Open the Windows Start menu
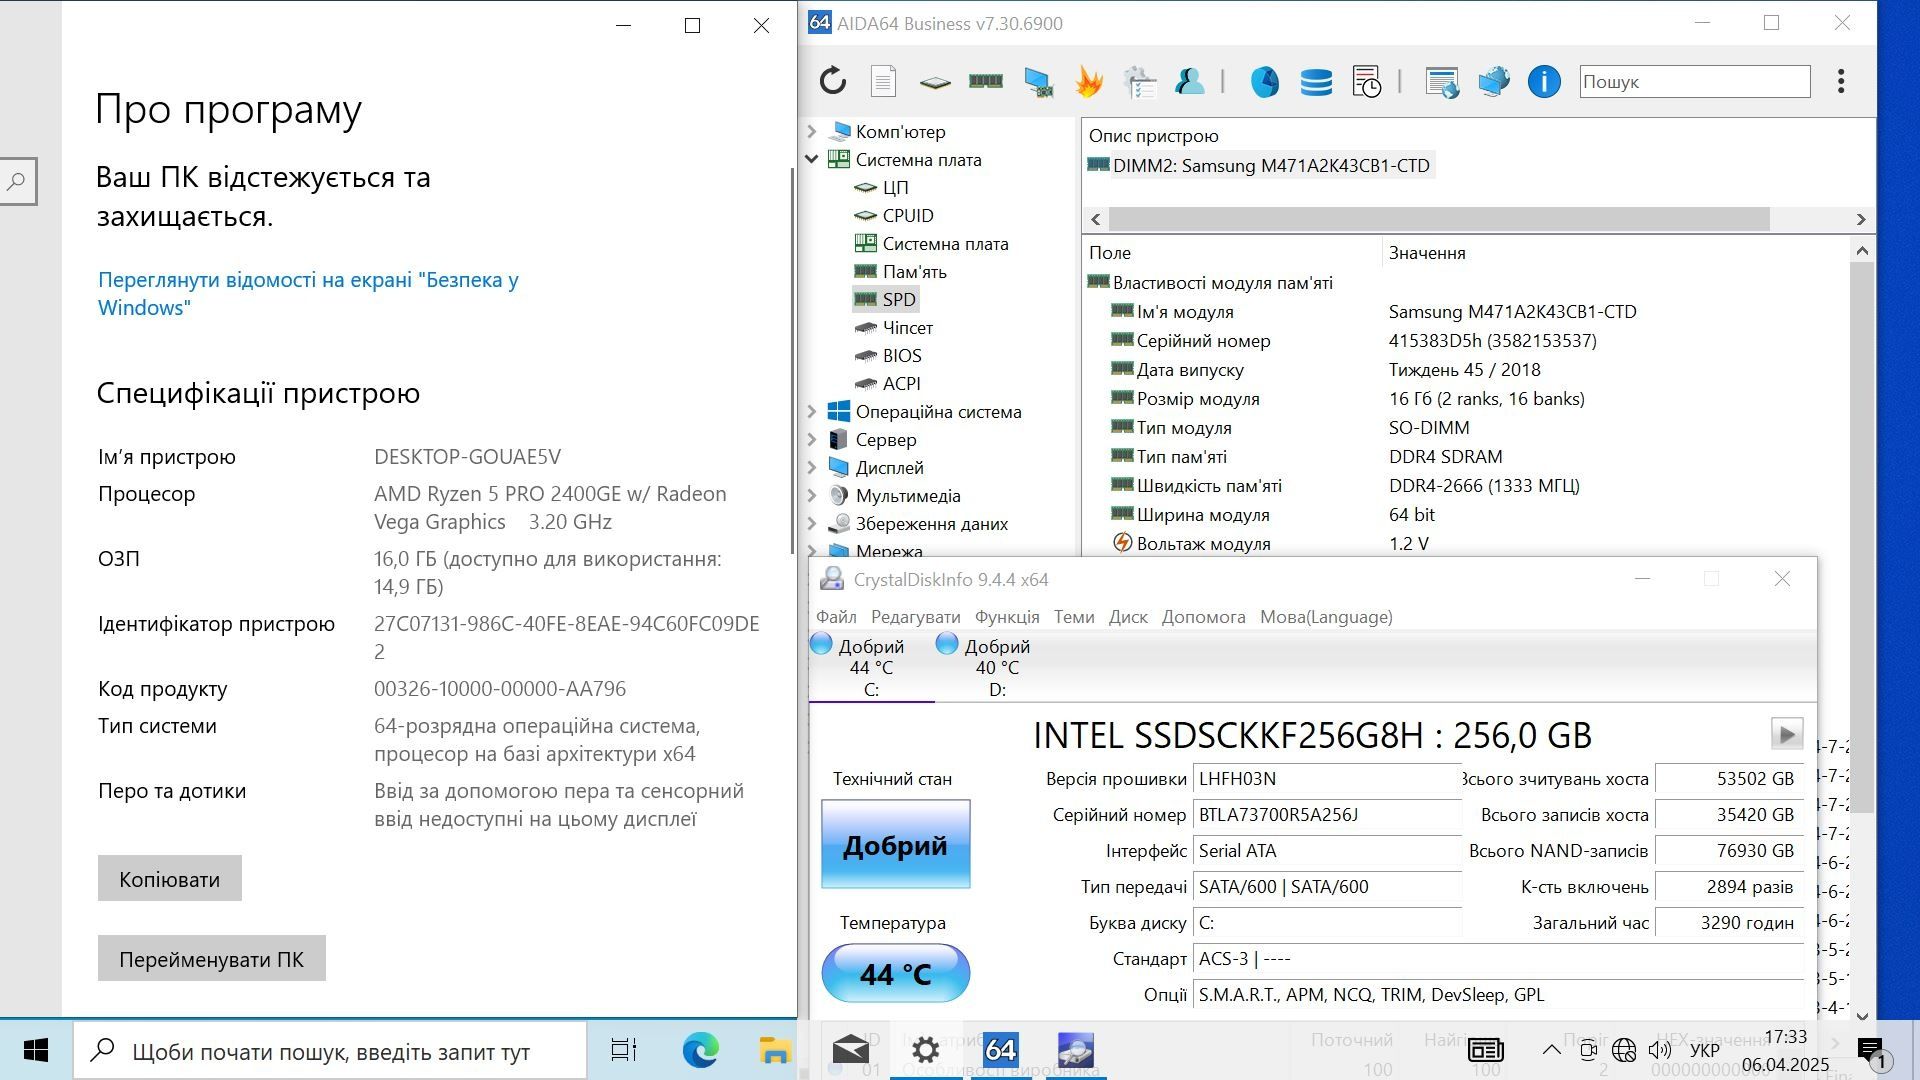1920x1080 pixels. click(36, 1050)
